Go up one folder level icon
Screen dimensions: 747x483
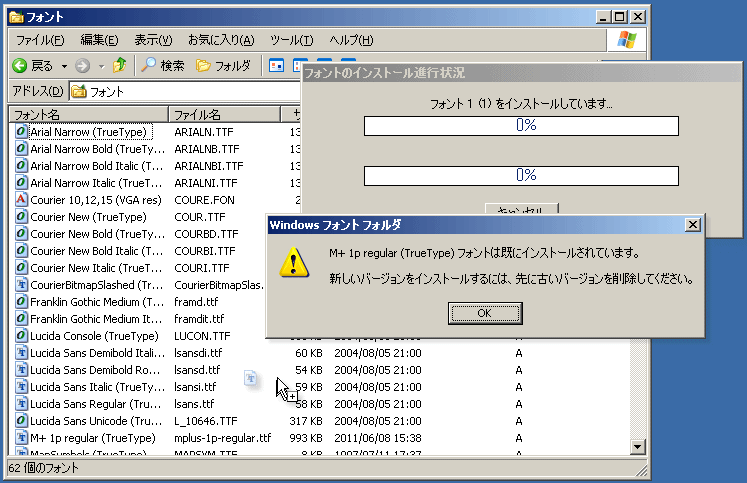(x=119, y=65)
